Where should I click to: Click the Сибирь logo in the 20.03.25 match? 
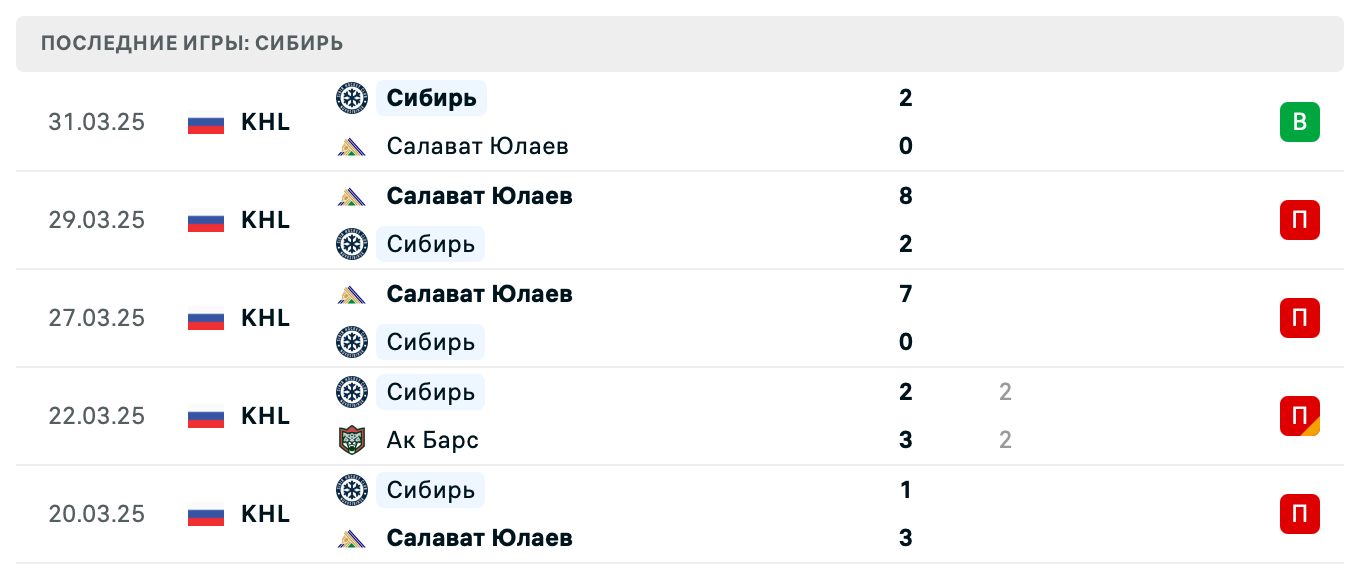(x=353, y=490)
